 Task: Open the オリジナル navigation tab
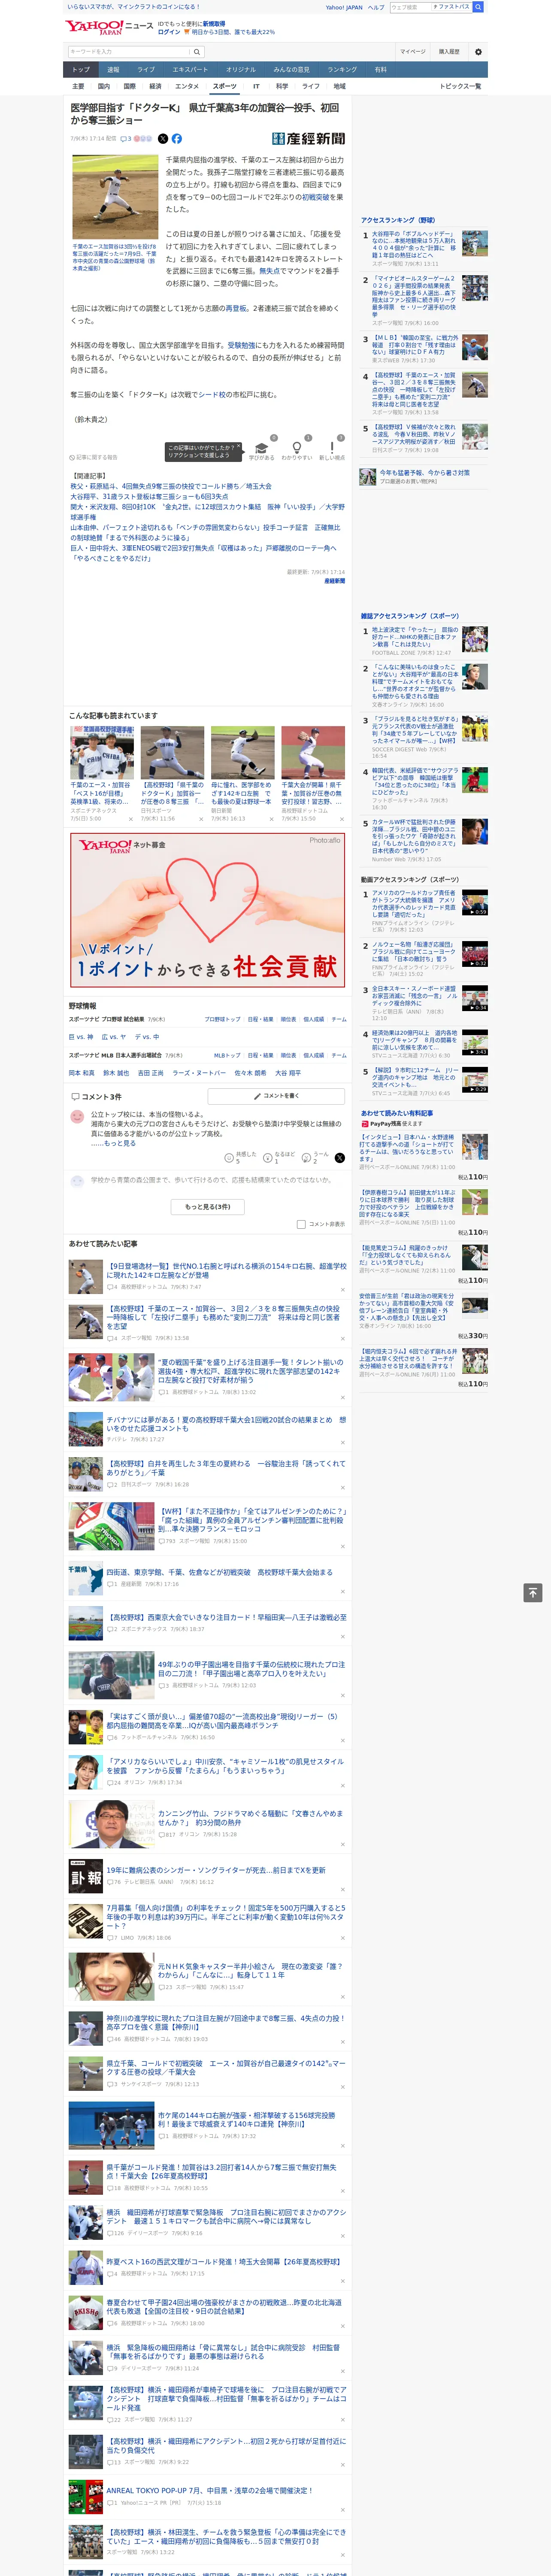(241, 70)
